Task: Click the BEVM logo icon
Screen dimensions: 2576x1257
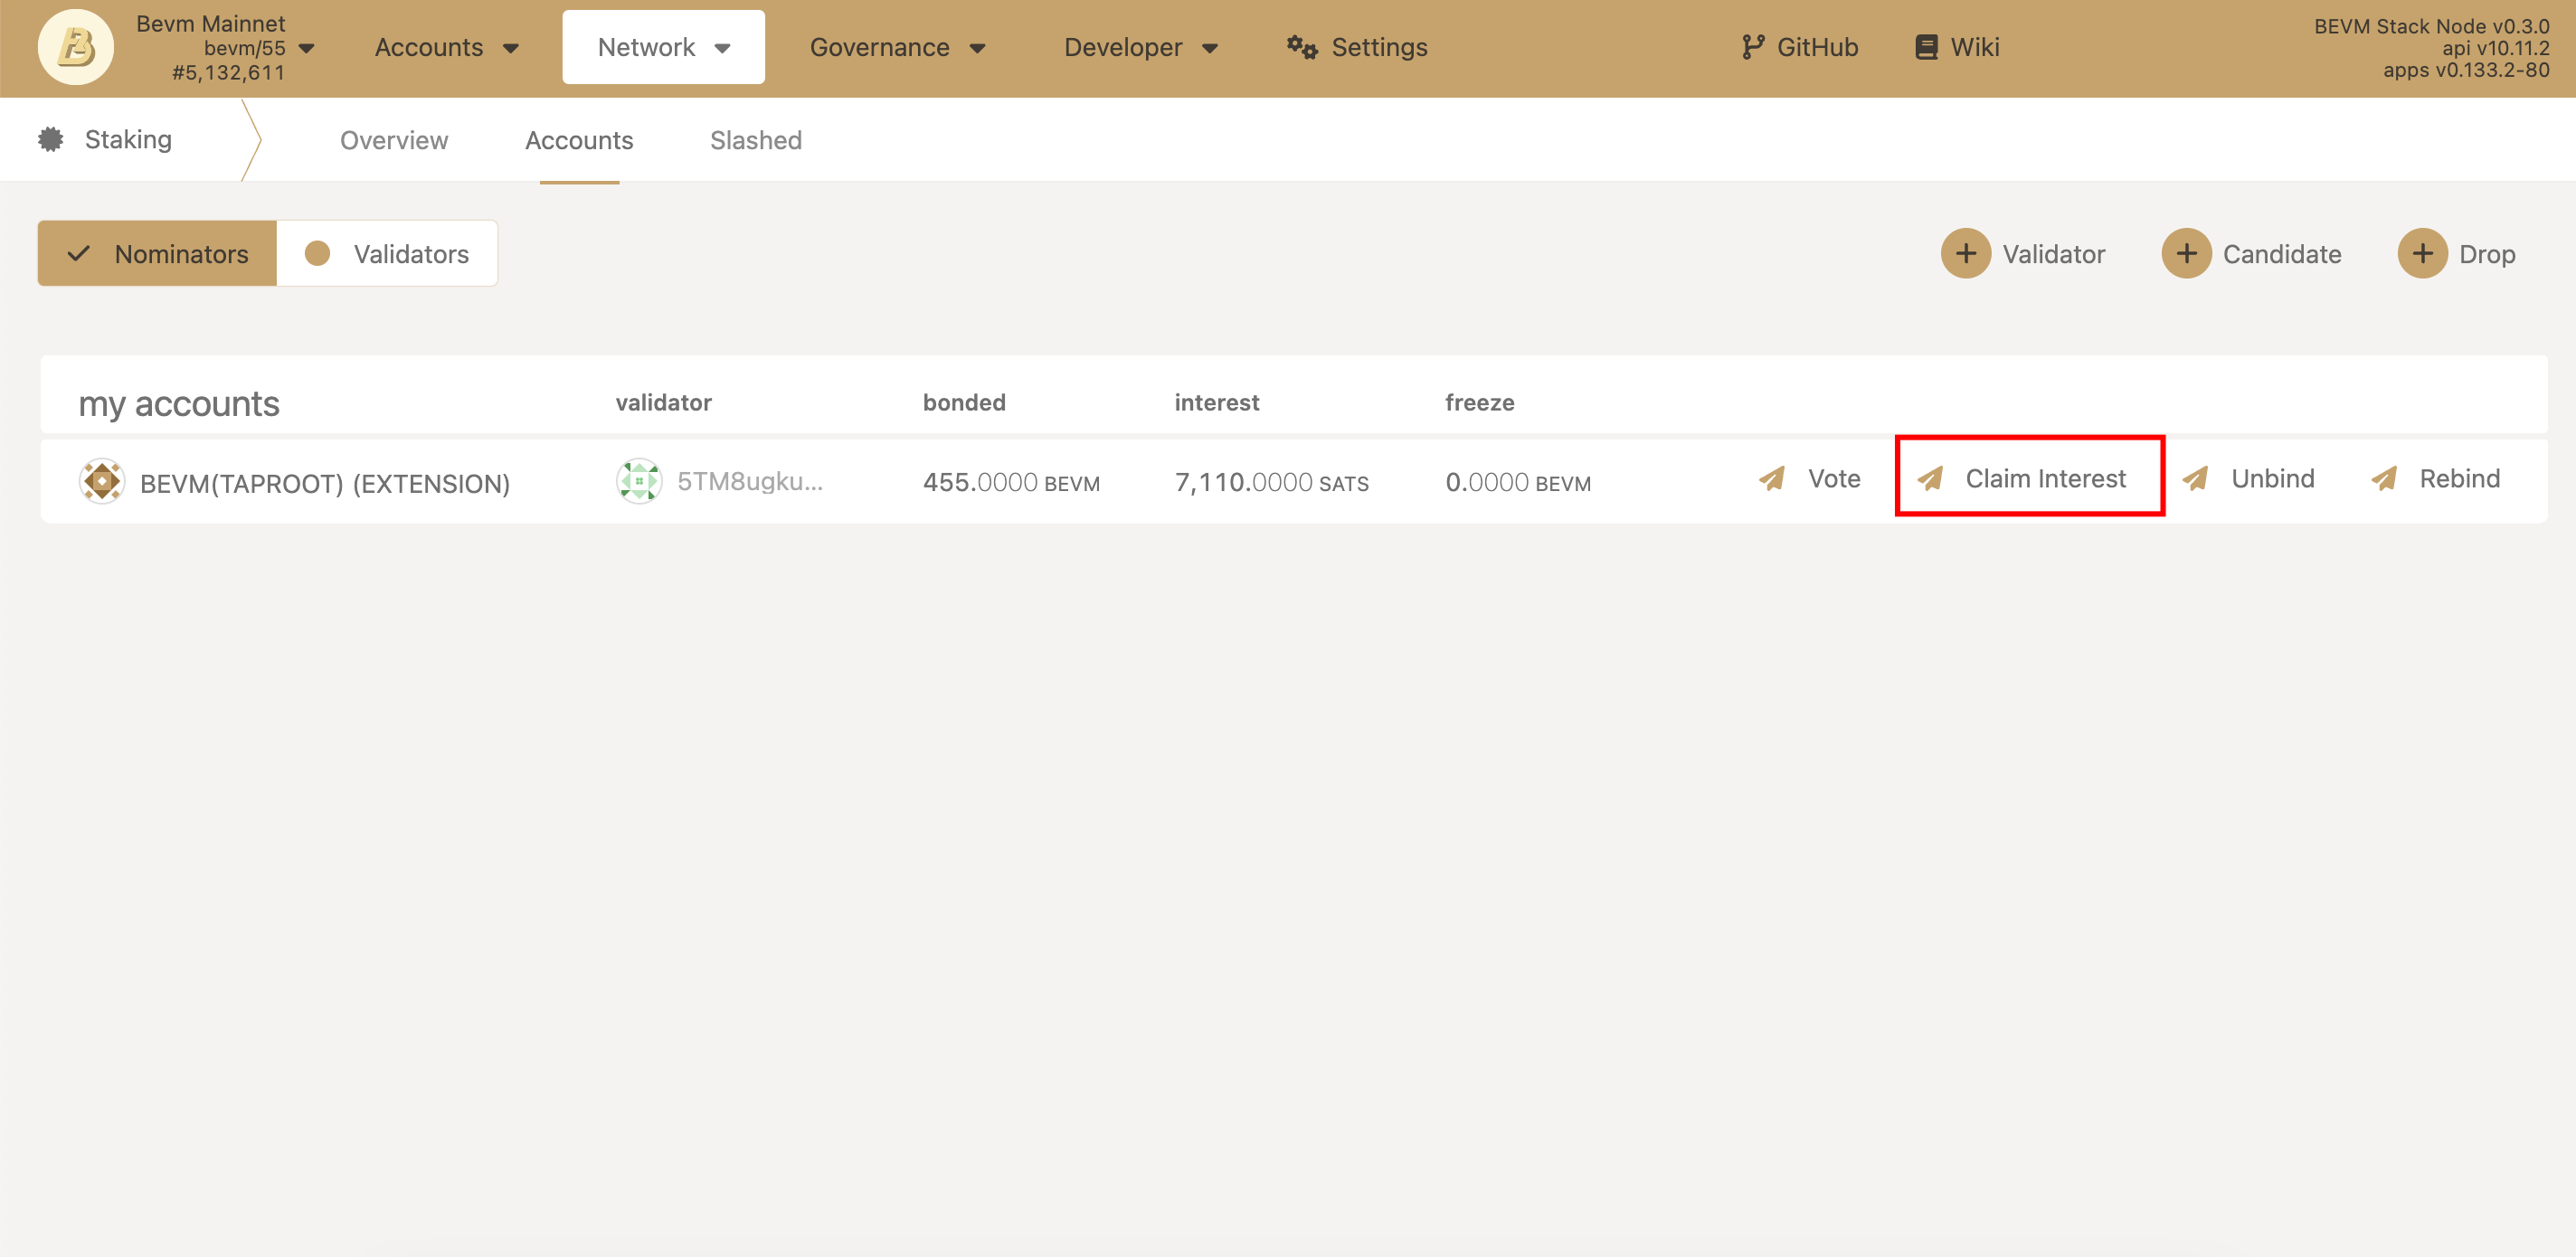Action: coord(76,47)
